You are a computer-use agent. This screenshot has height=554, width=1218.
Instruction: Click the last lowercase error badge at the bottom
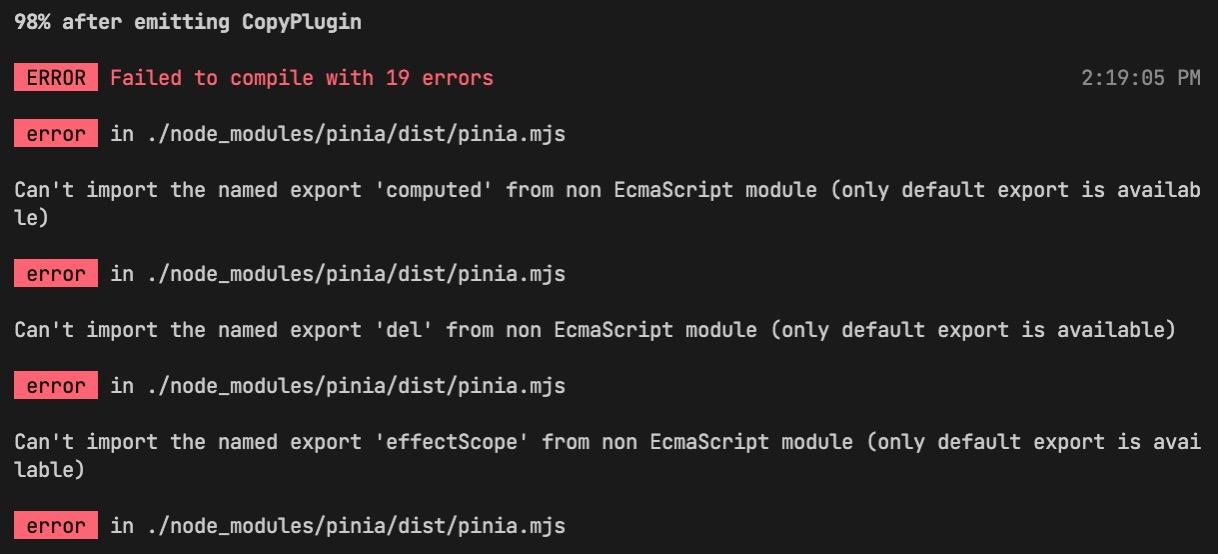[56, 526]
